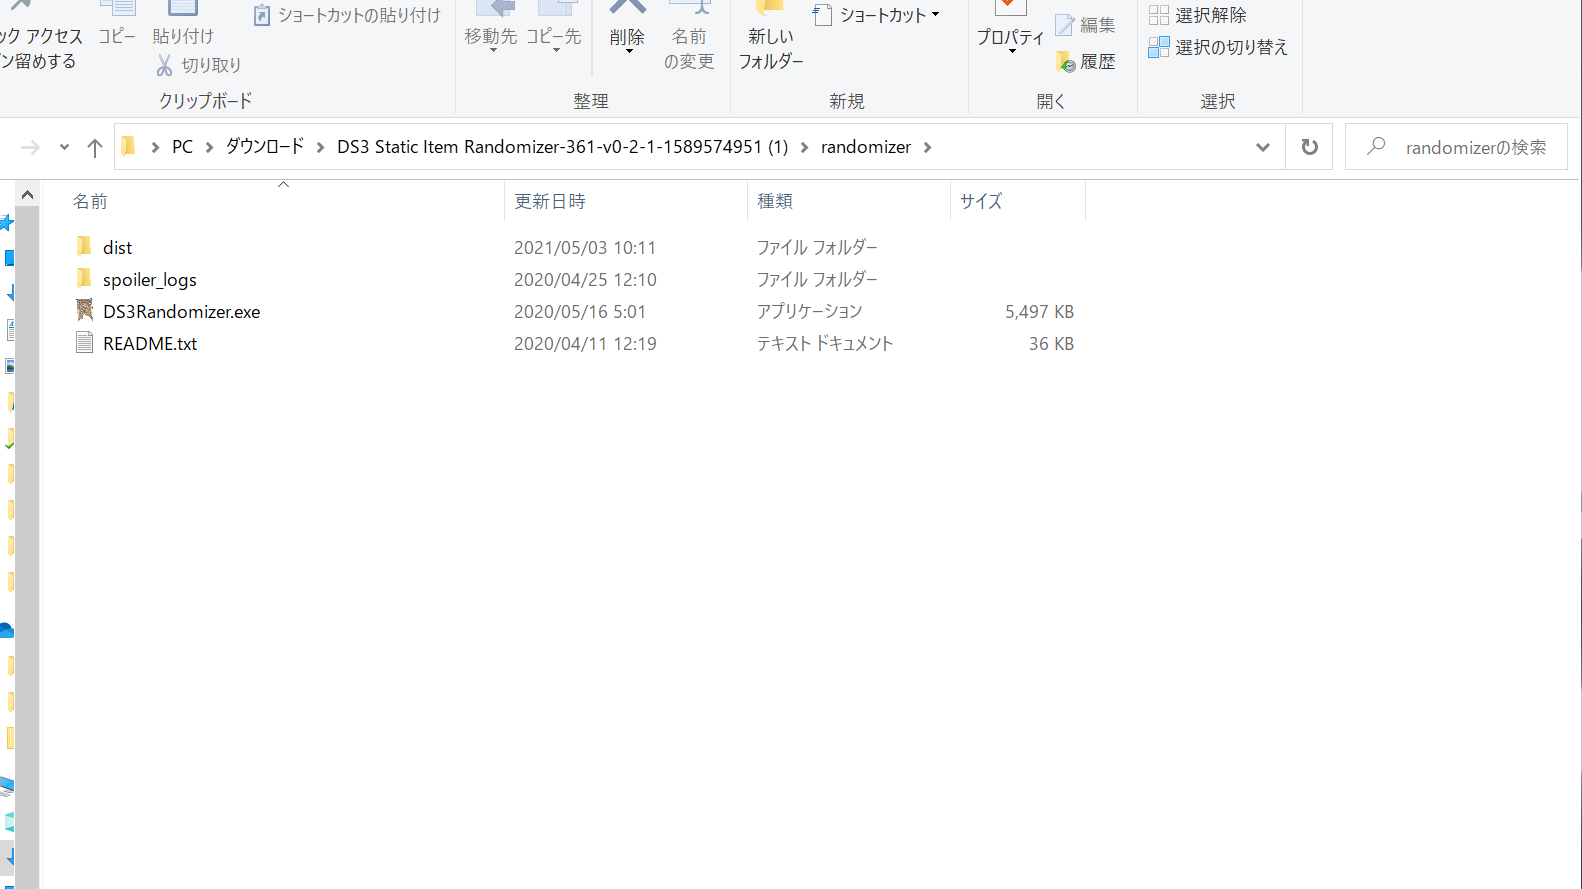Click the spoiler_logs file name
The height and width of the screenshot is (889, 1582).
(x=150, y=280)
